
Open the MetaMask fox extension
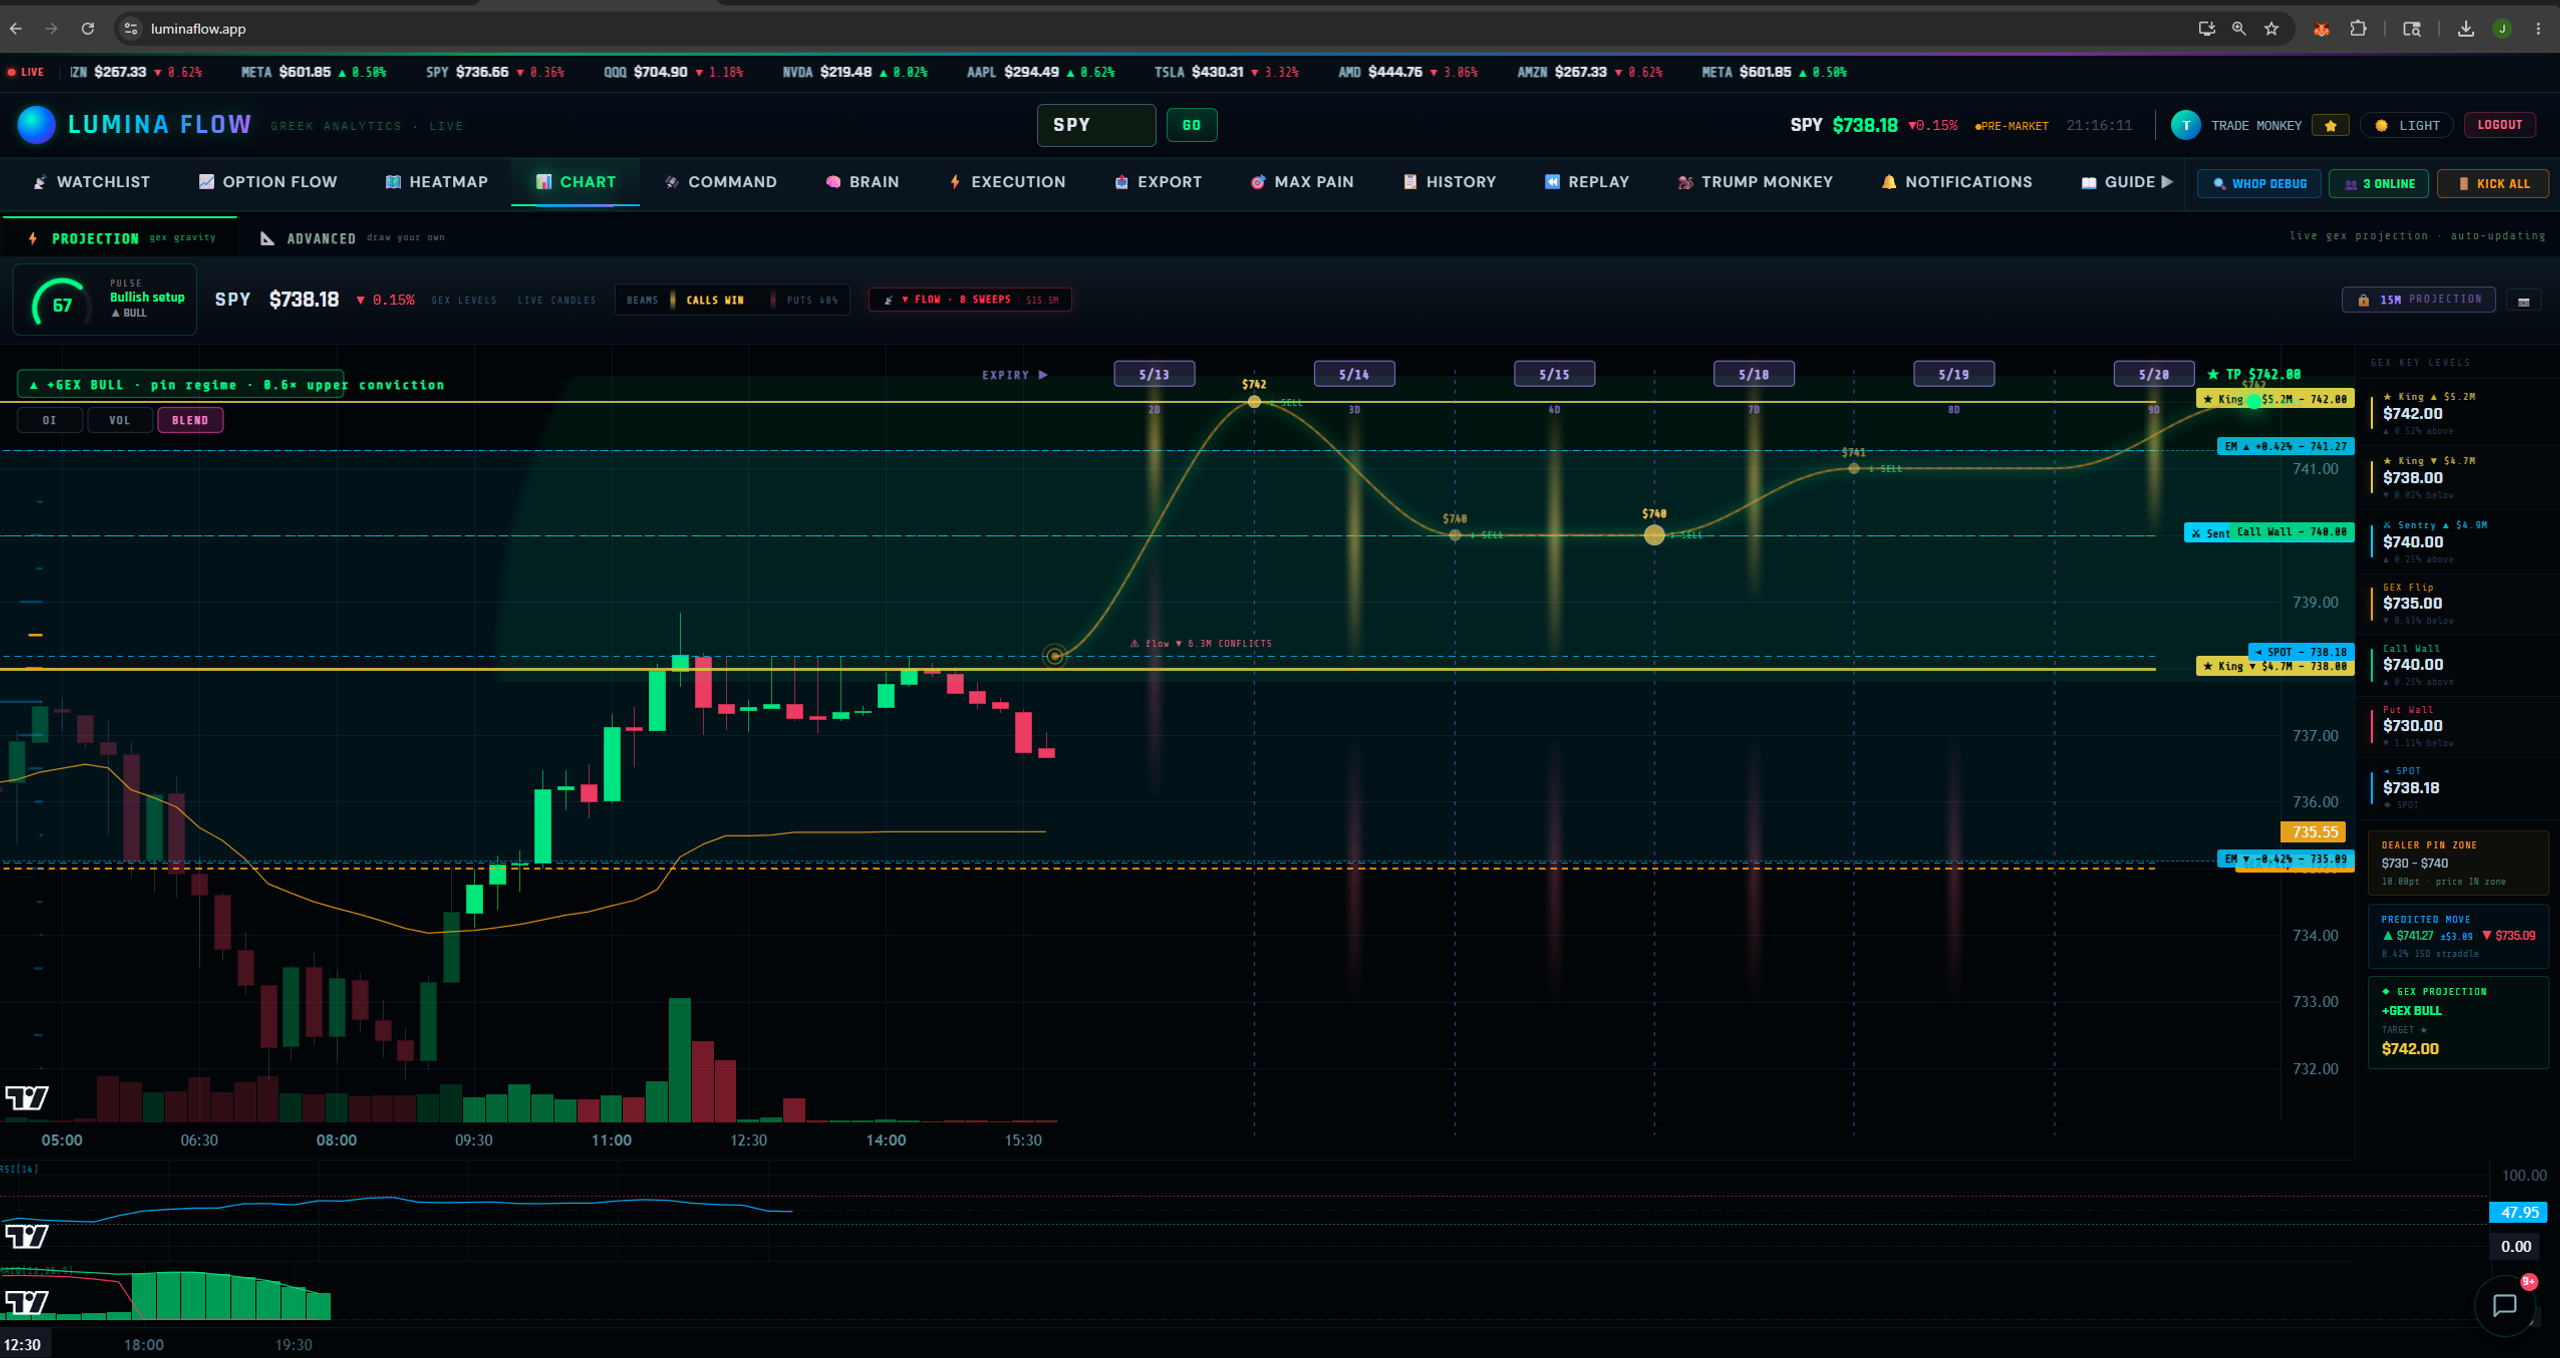[2322, 29]
